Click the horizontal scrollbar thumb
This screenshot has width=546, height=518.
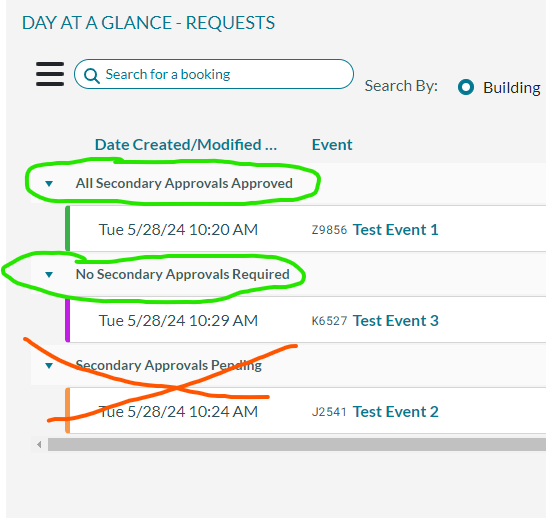(297, 445)
